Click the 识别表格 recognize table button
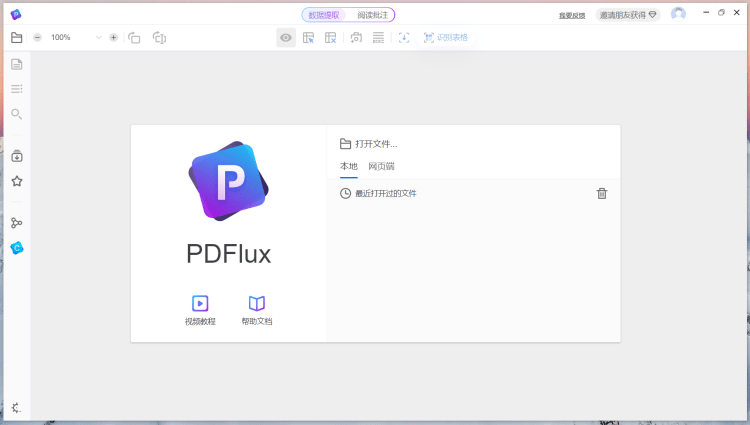The height and width of the screenshot is (425, 750). 446,37
